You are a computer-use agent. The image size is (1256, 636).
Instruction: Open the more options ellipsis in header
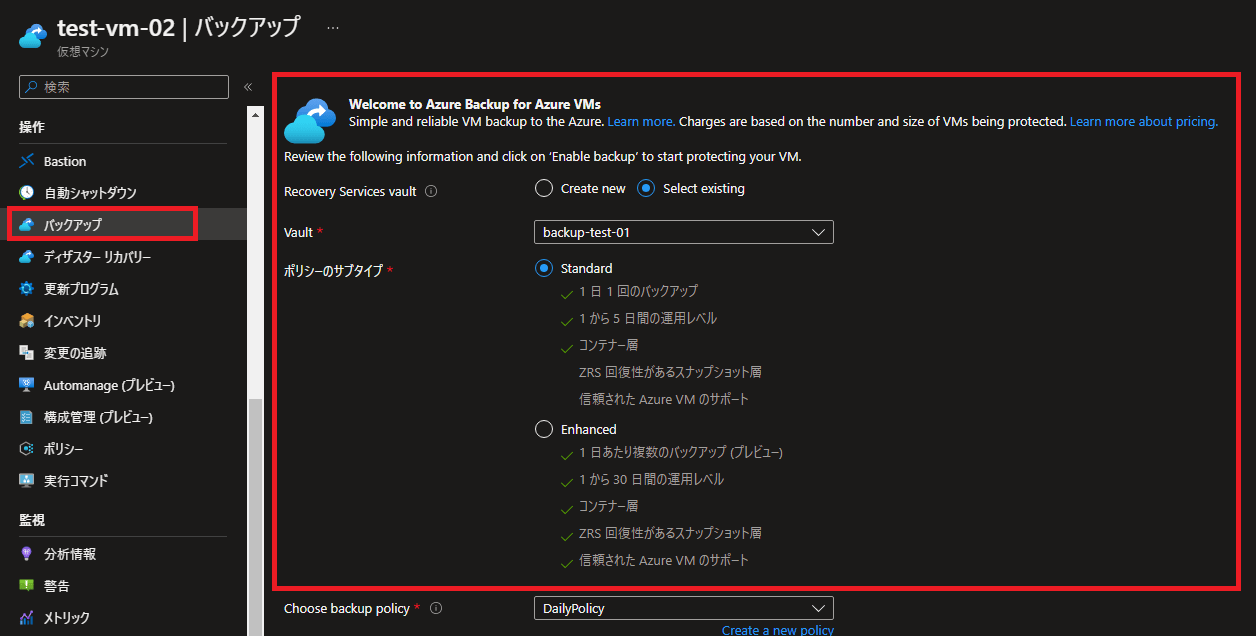(333, 28)
